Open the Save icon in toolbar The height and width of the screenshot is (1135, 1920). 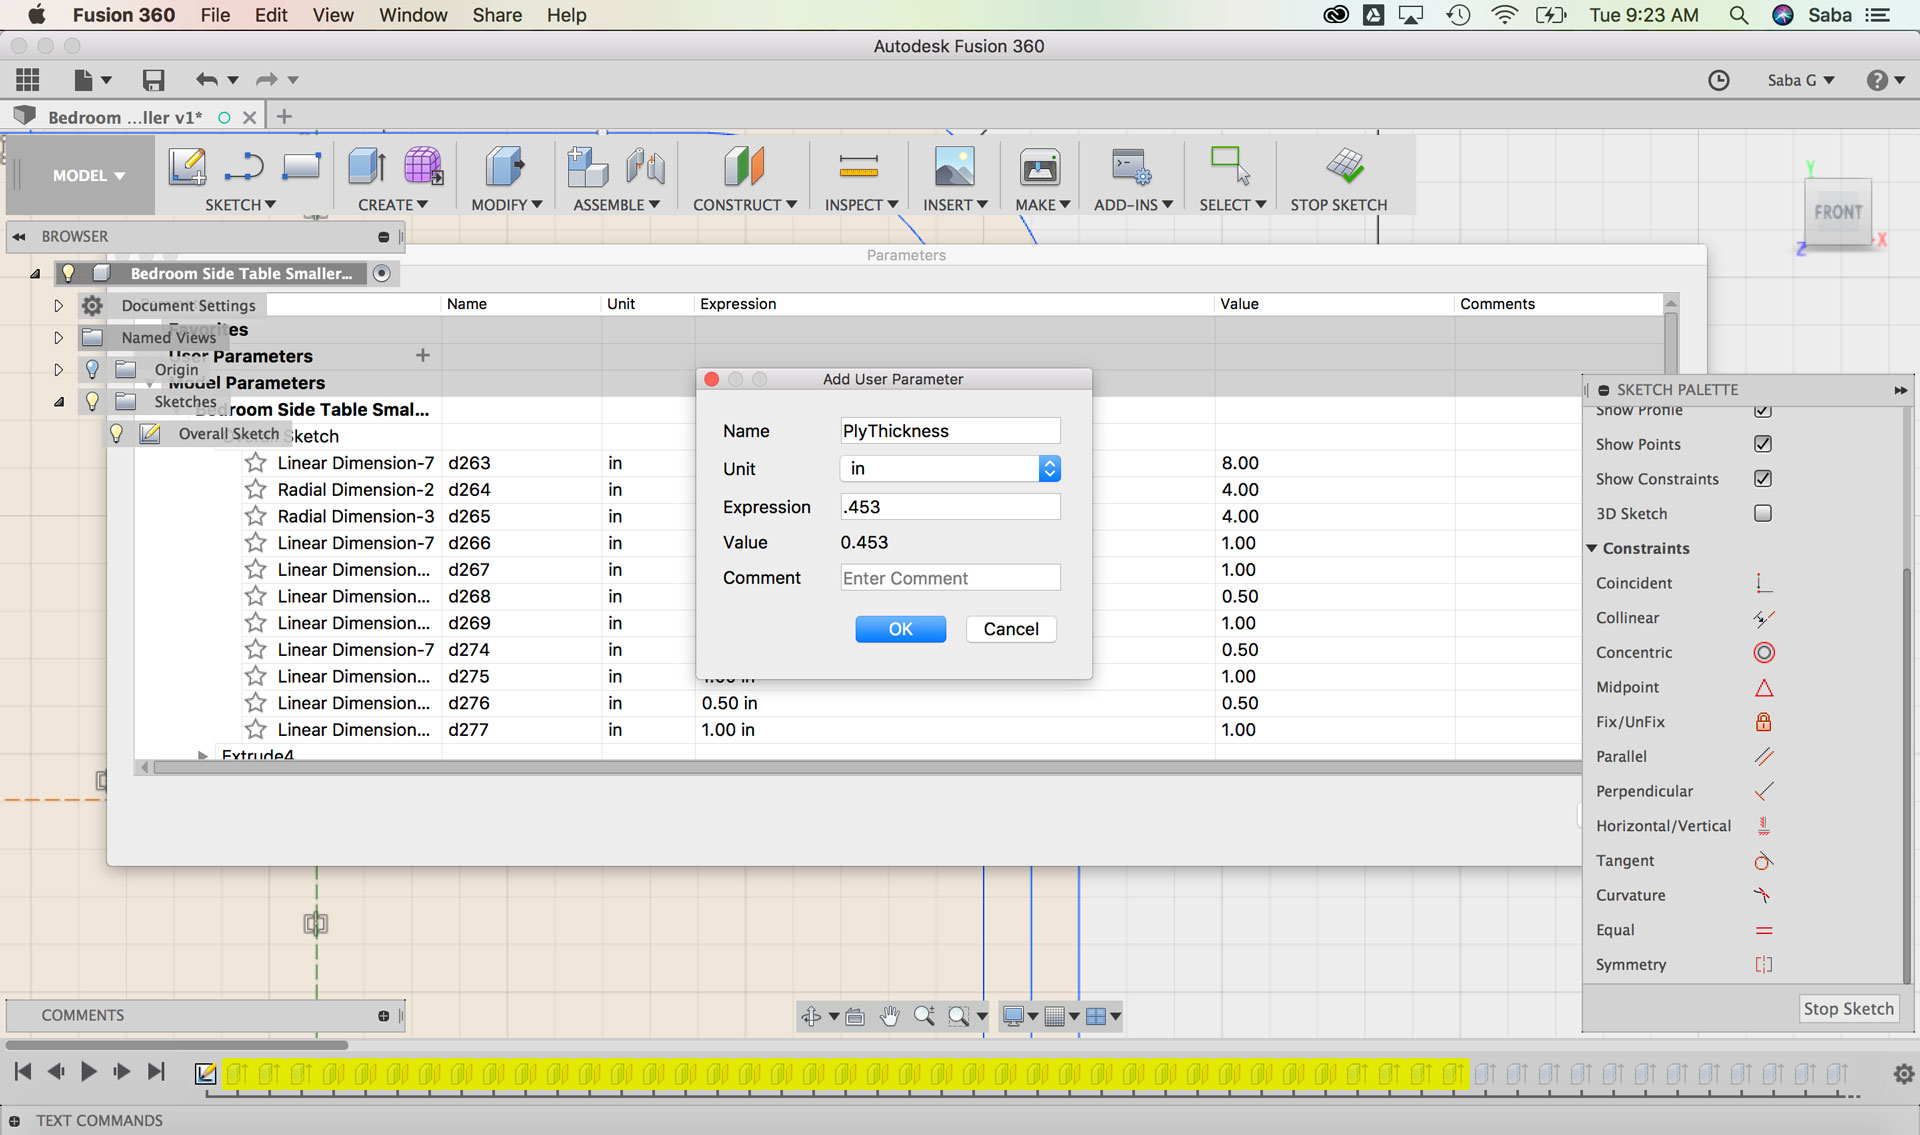point(153,80)
